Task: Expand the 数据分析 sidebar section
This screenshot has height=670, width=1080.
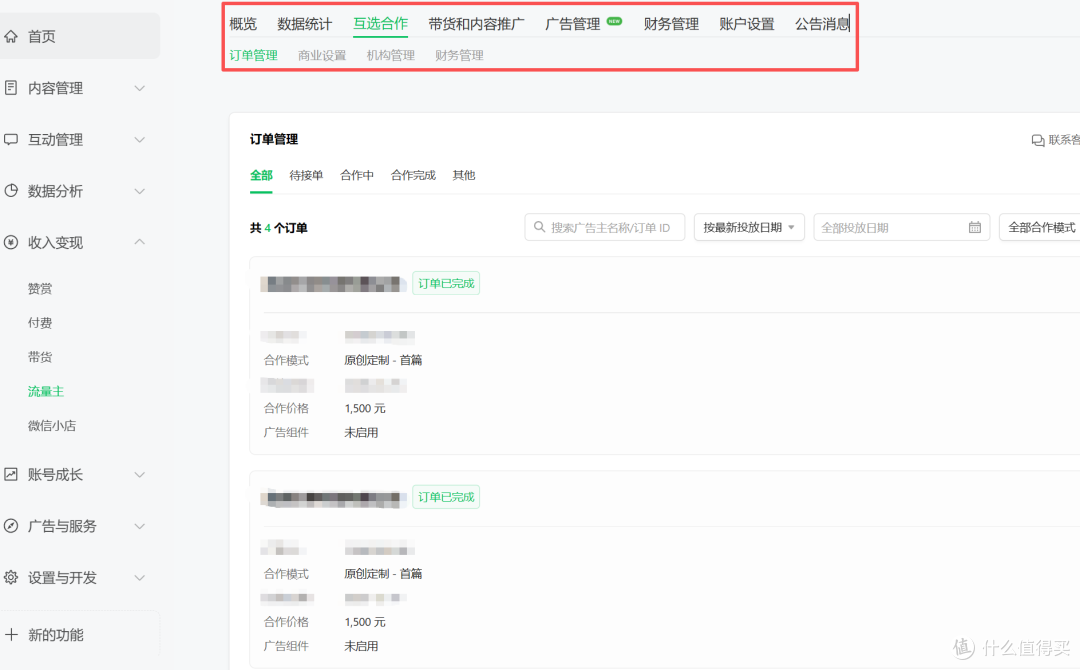Action: [140, 191]
